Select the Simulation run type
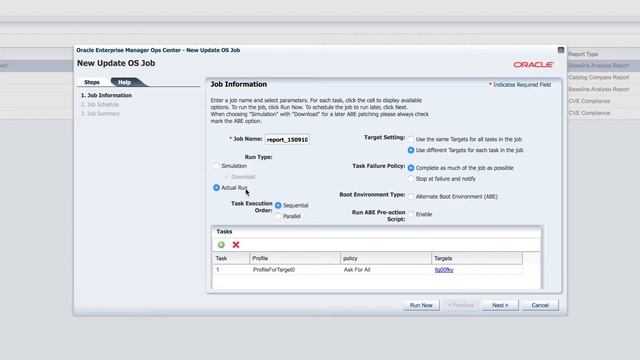The width and height of the screenshot is (640, 360). coord(216,166)
